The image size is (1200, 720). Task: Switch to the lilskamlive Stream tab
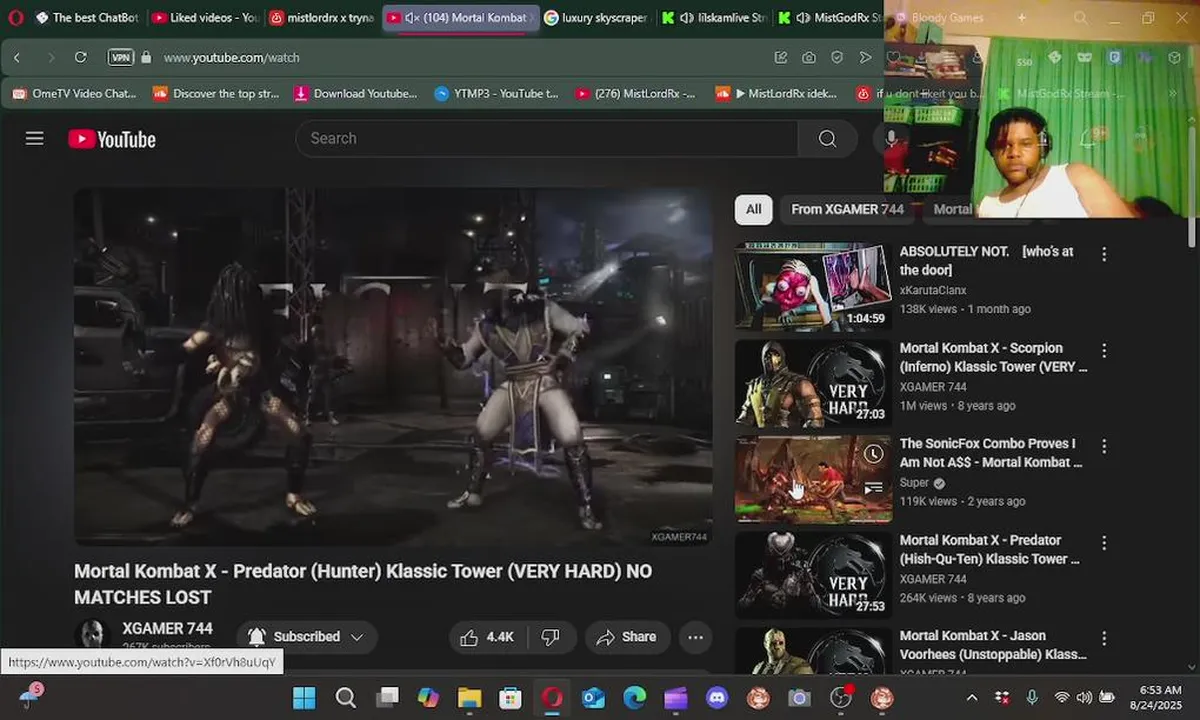pyautogui.click(x=712, y=17)
